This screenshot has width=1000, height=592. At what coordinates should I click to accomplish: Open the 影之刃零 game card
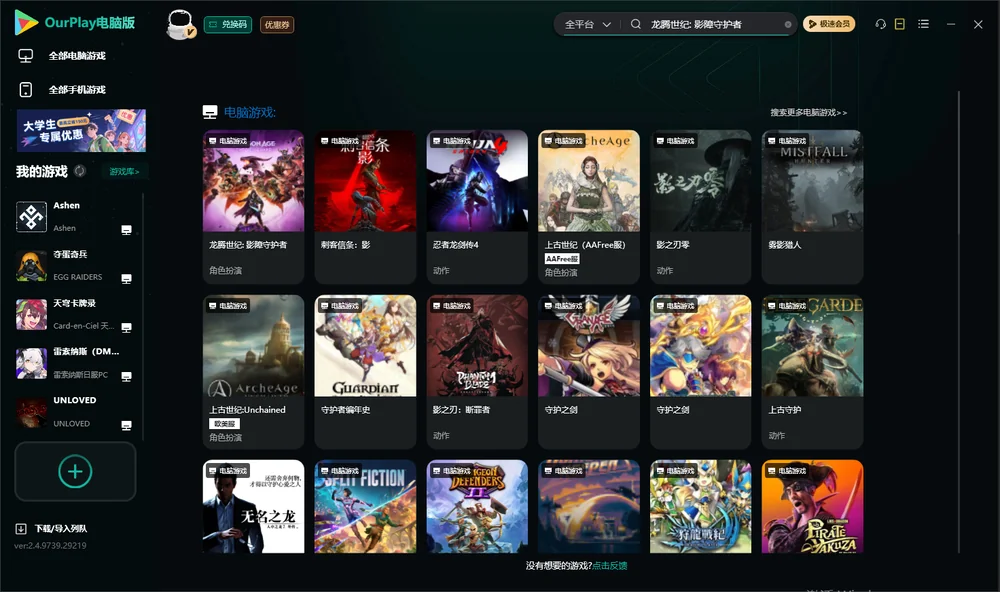[700, 207]
